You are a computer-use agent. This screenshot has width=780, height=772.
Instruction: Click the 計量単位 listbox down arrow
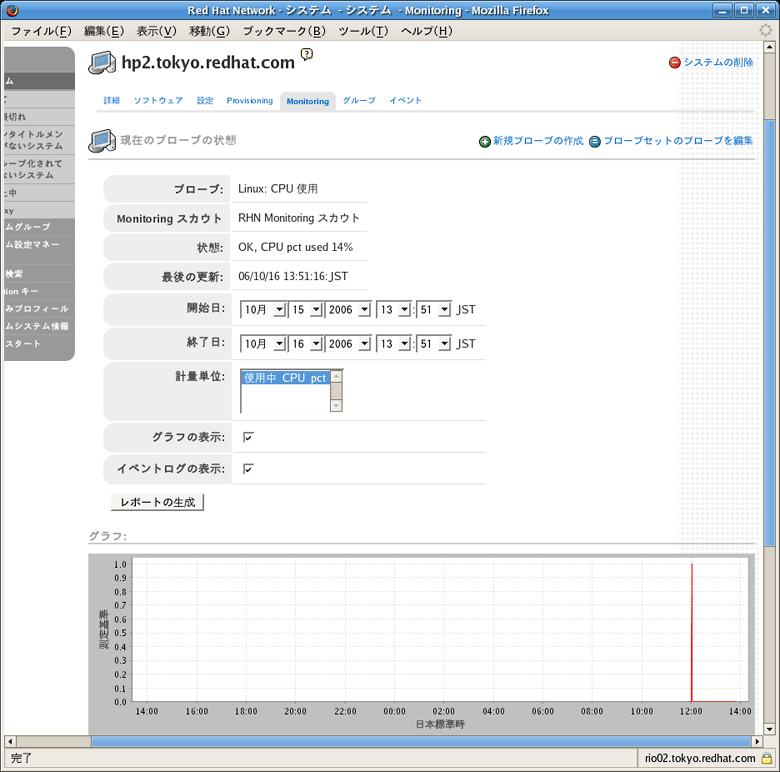[336, 406]
